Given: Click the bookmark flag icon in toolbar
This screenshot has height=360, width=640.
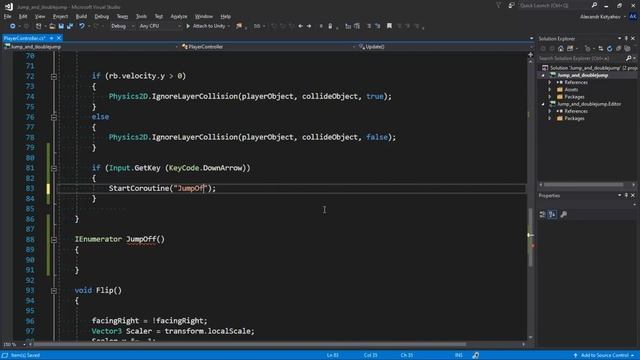Looking at the screenshot, I should tap(389, 26).
